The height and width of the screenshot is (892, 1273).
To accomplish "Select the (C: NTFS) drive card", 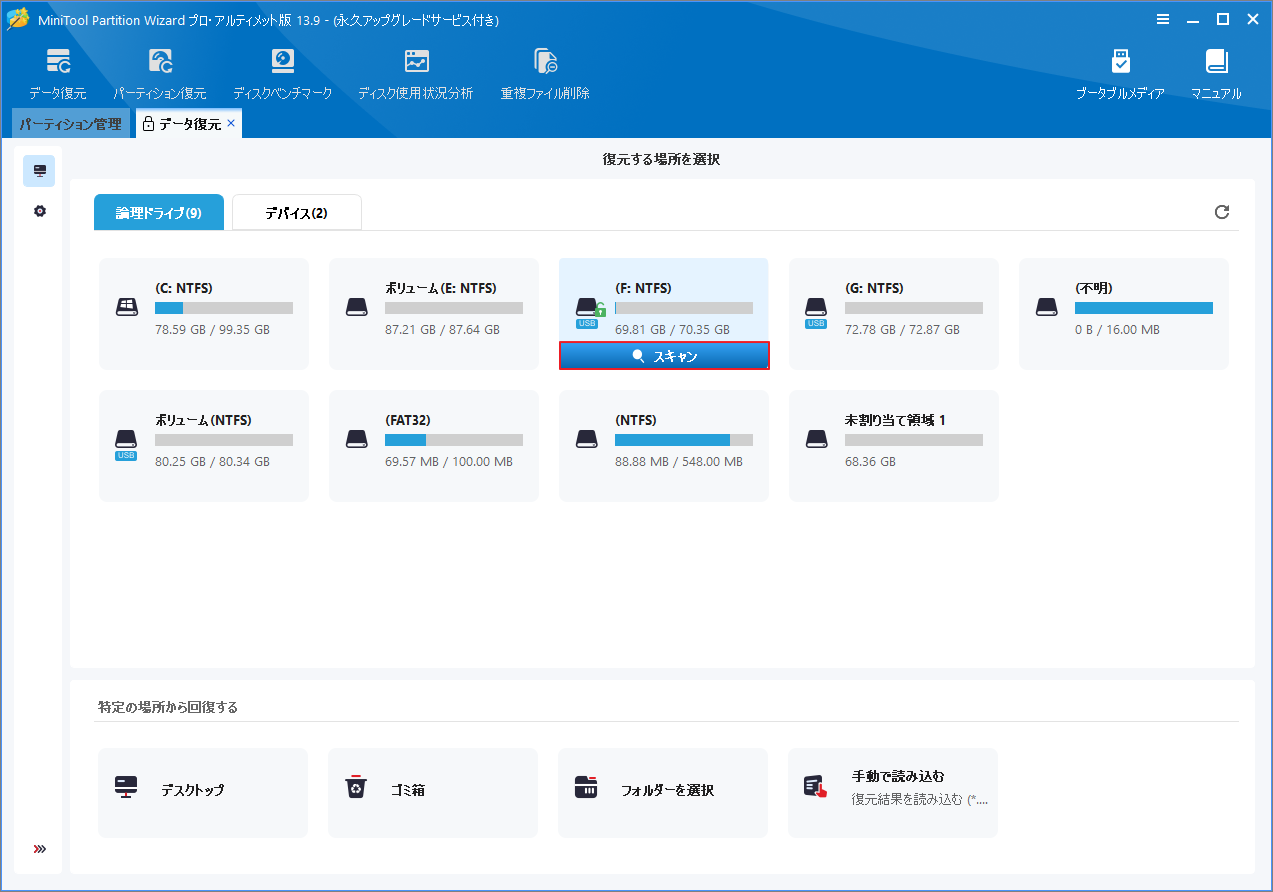I will pos(204,314).
